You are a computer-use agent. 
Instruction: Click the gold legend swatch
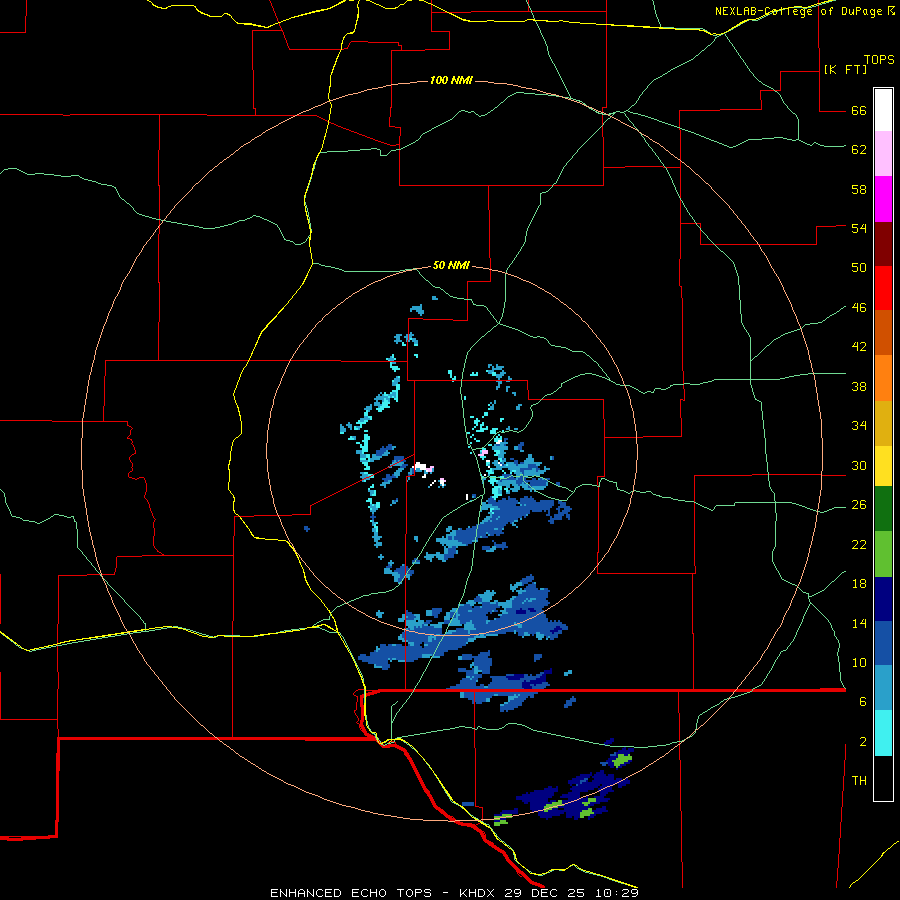click(883, 423)
